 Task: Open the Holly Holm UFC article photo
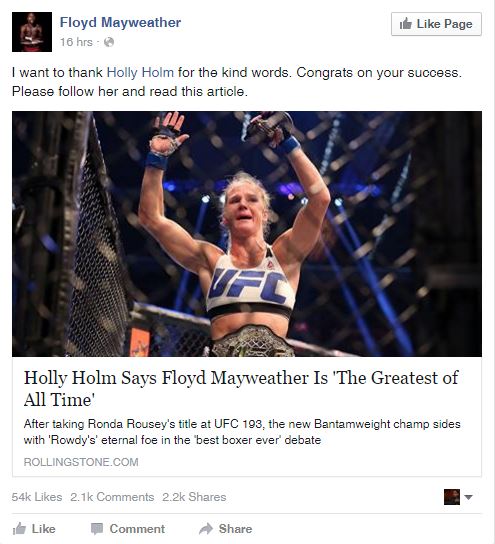(x=247, y=234)
